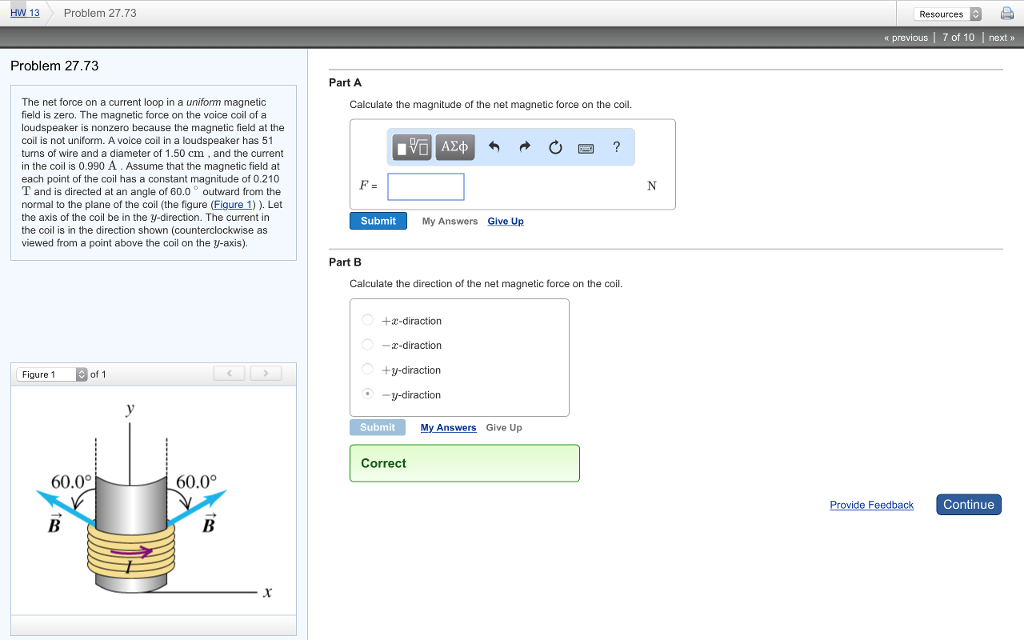The height and width of the screenshot is (640, 1024).
Task: Click the Part B Submit button
Action: point(377,427)
